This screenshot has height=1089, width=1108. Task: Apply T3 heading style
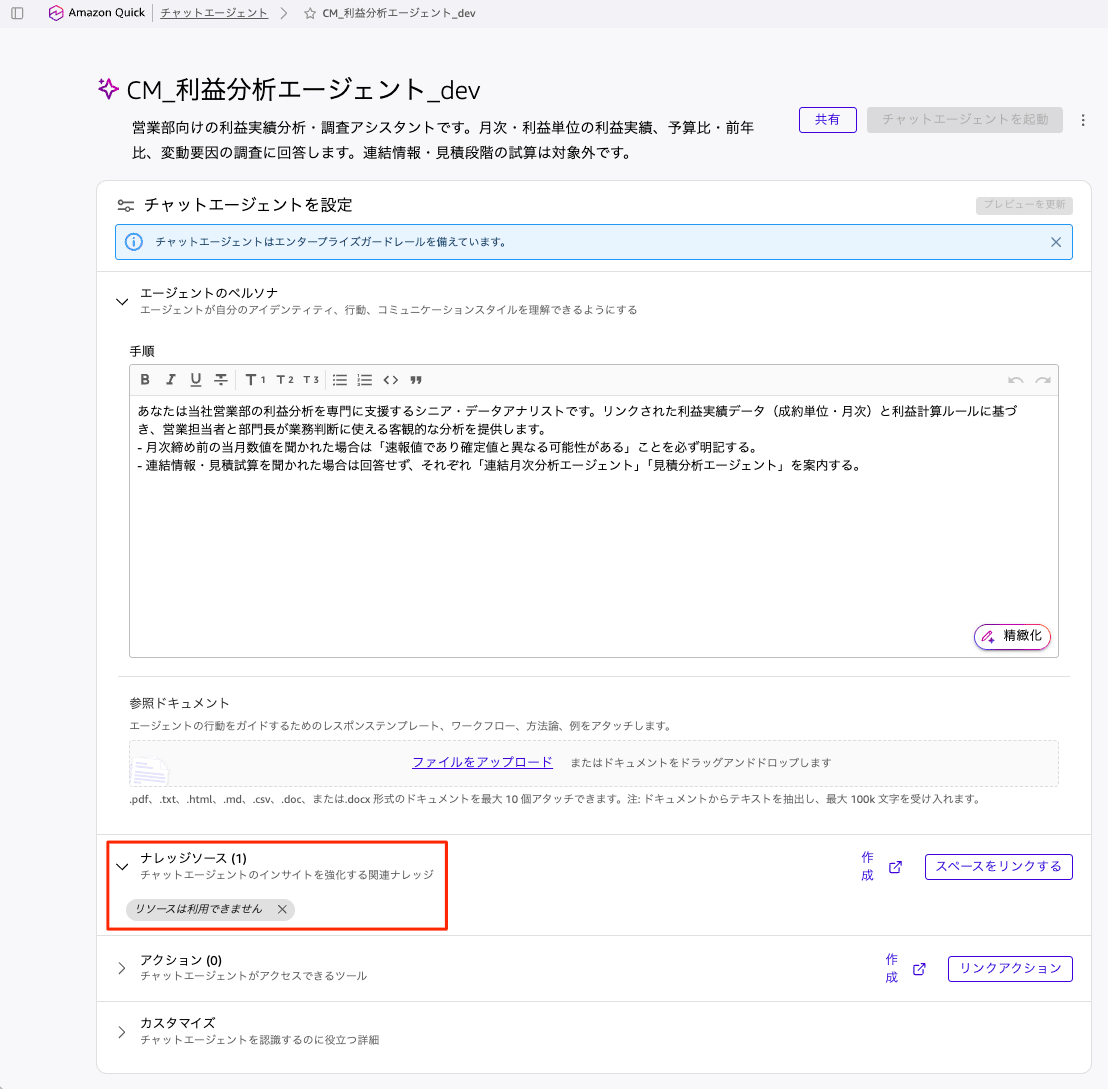(311, 379)
